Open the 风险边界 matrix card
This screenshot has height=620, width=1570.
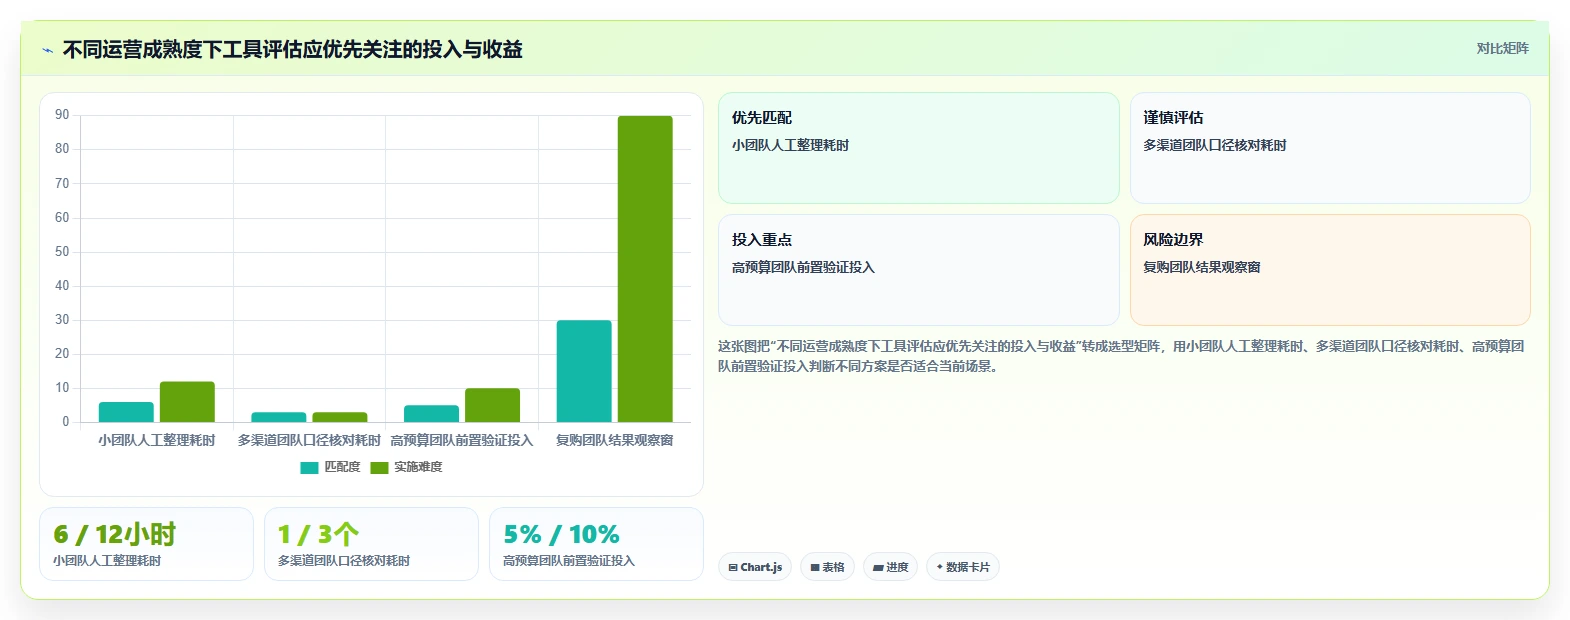point(1330,270)
